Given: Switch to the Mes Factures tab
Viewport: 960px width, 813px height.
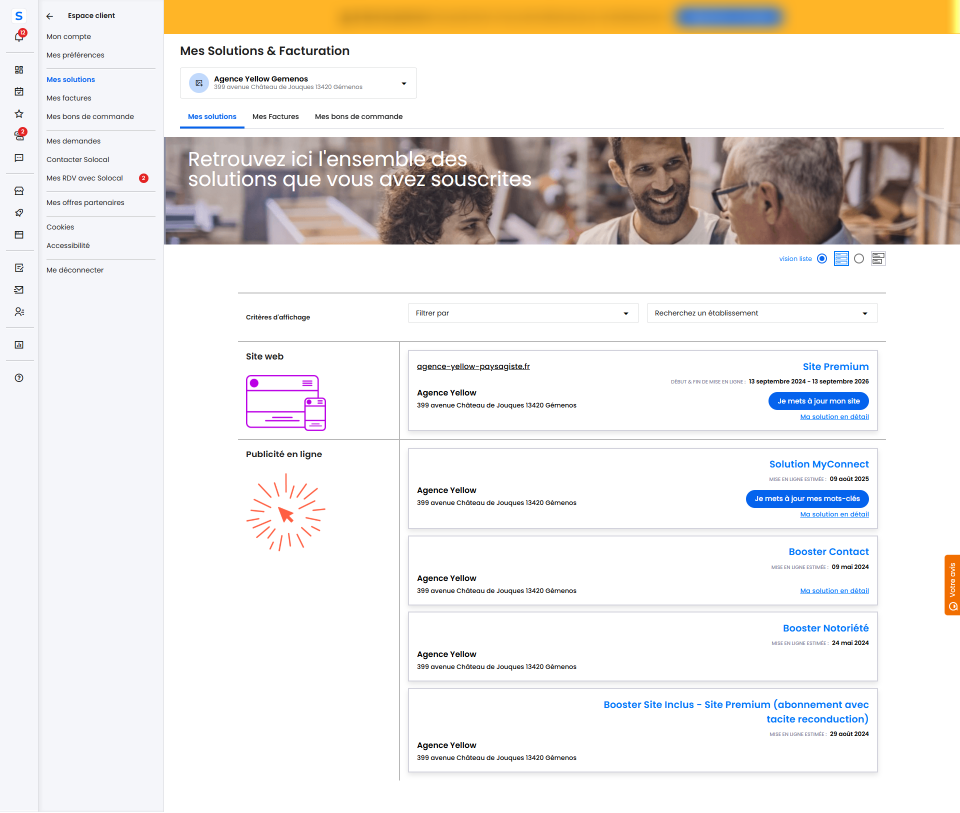Looking at the screenshot, I should pos(275,117).
